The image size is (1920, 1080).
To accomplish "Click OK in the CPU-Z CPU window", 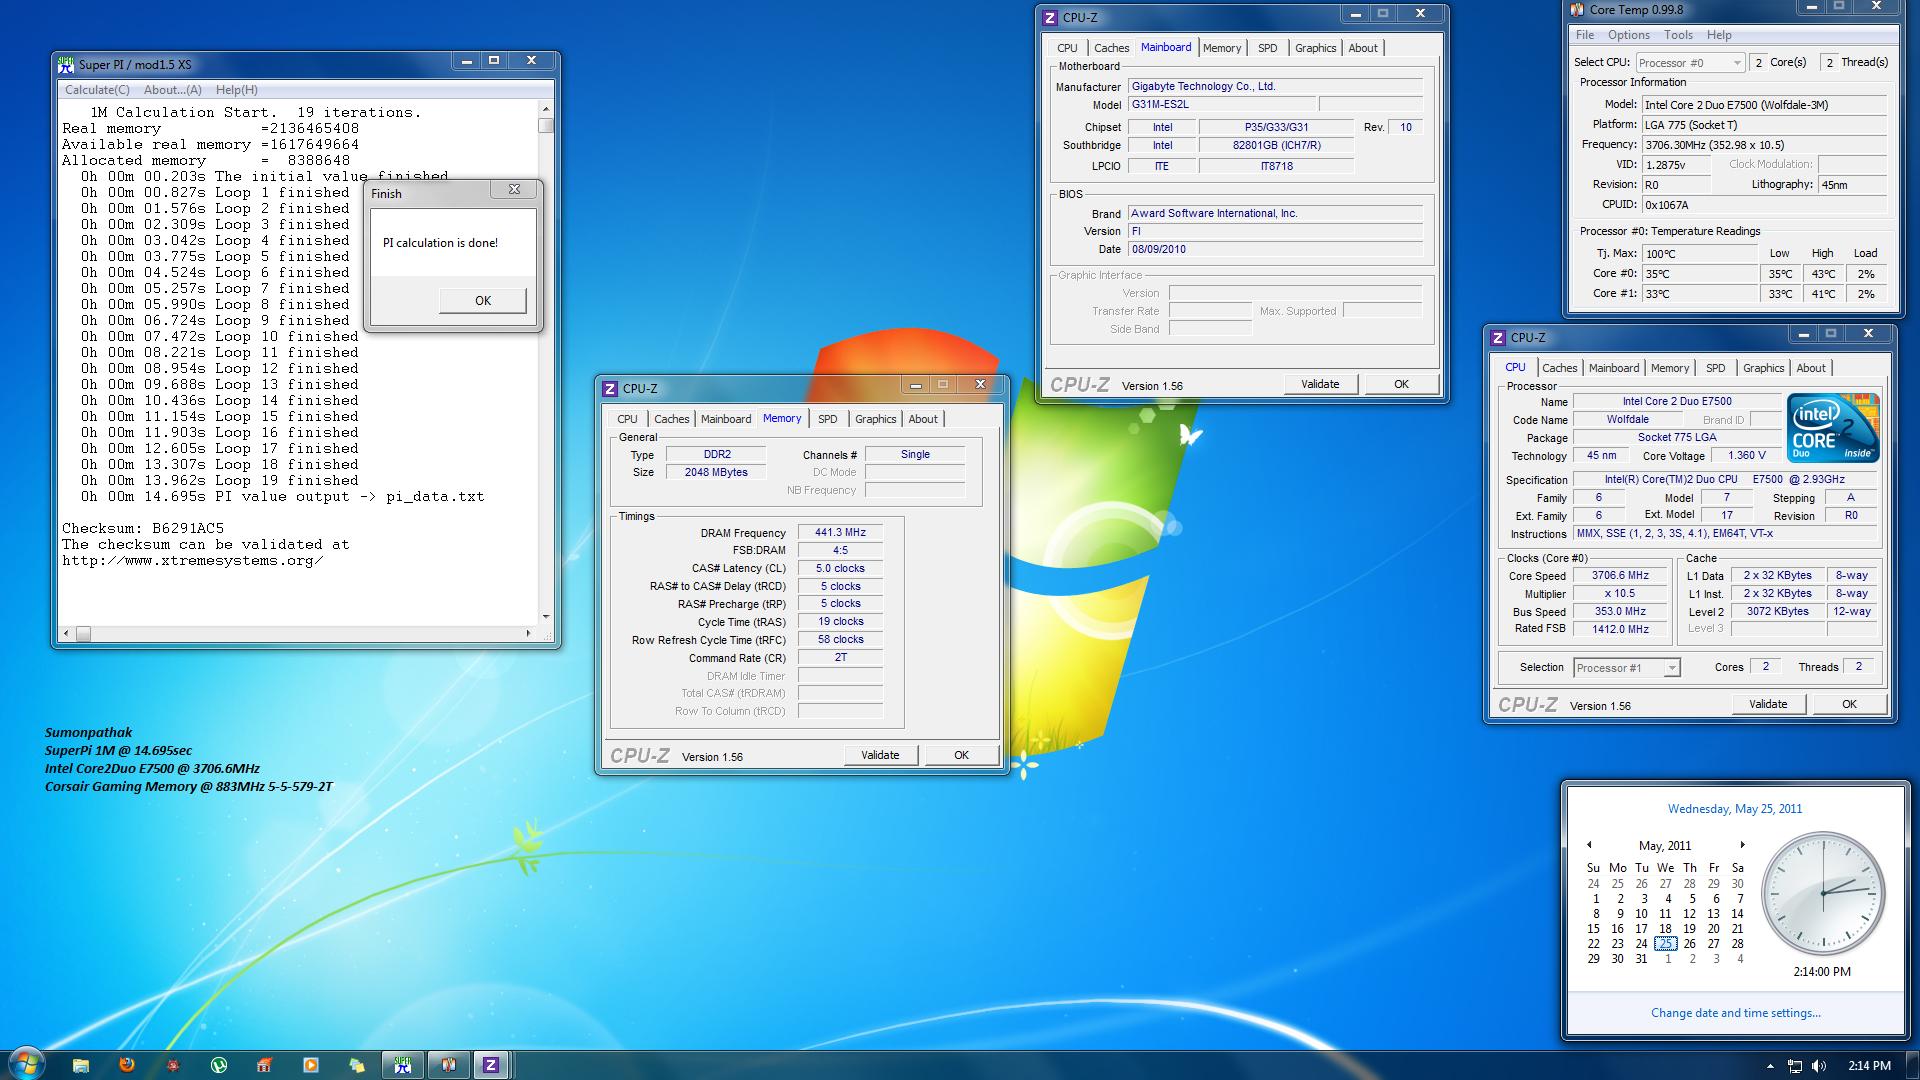I will pos(1849,704).
